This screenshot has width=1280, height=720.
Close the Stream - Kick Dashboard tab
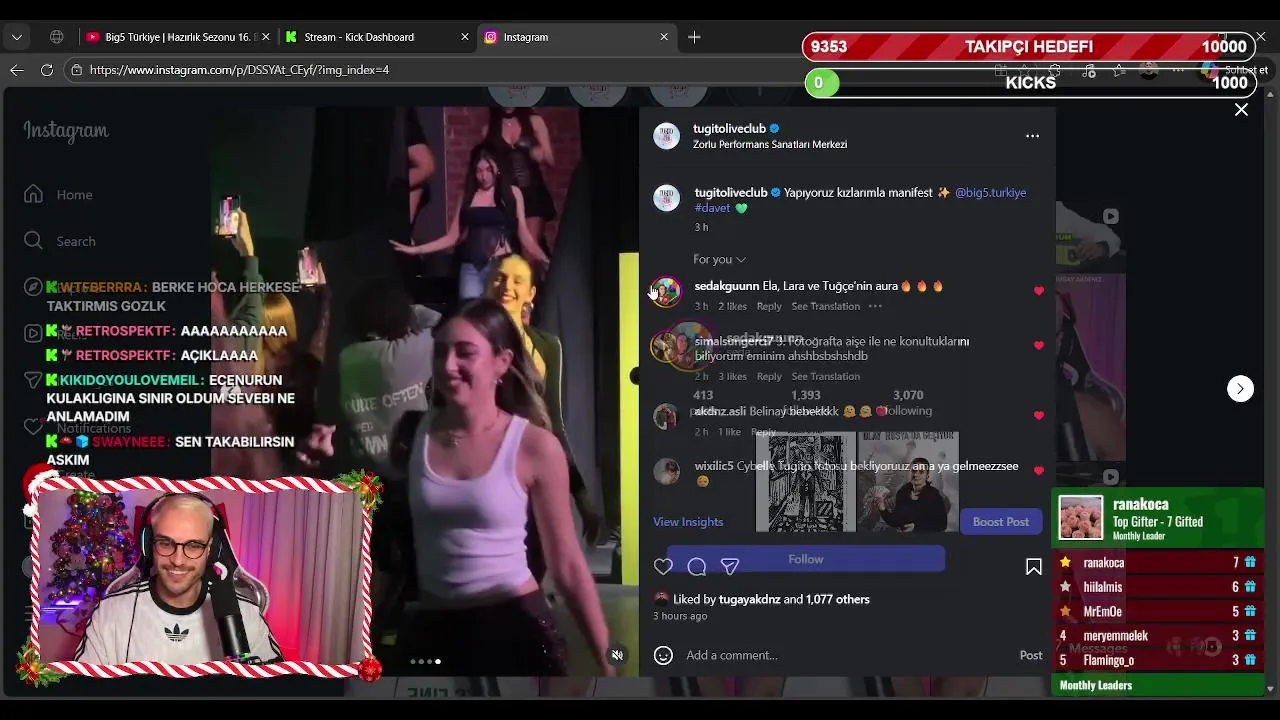point(465,37)
